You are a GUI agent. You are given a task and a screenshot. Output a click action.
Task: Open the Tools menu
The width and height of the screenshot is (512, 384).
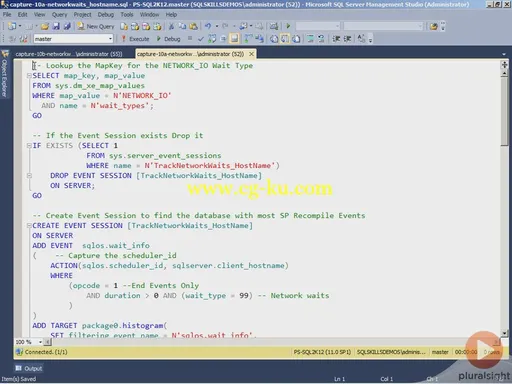coord(127,15)
